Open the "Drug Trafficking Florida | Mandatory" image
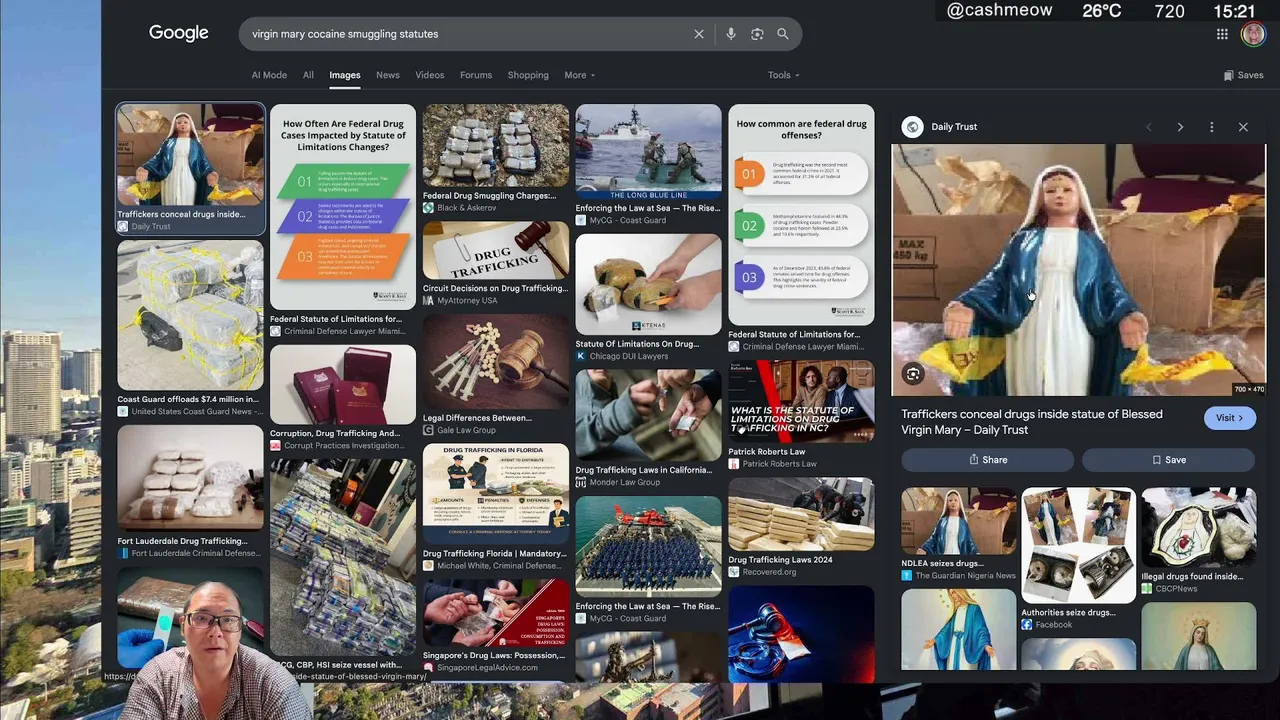The height and width of the screenshot is (720, 1280). (495, 494)
